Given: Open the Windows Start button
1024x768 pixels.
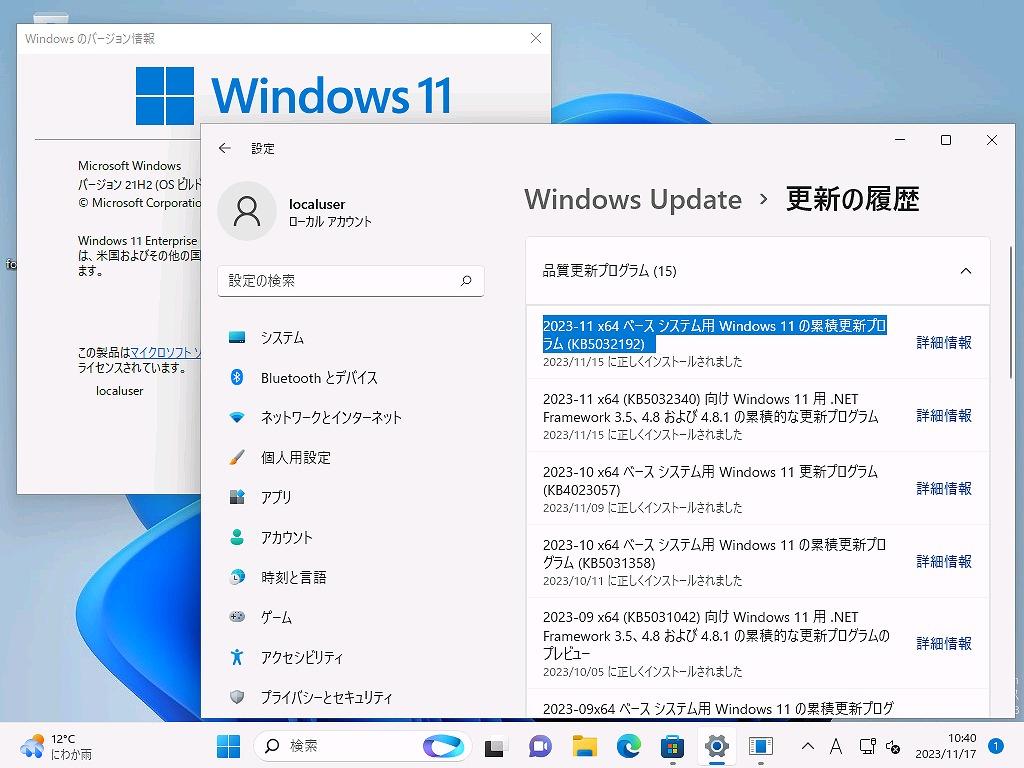Looking at the screenshot, I should click(229, 746).
